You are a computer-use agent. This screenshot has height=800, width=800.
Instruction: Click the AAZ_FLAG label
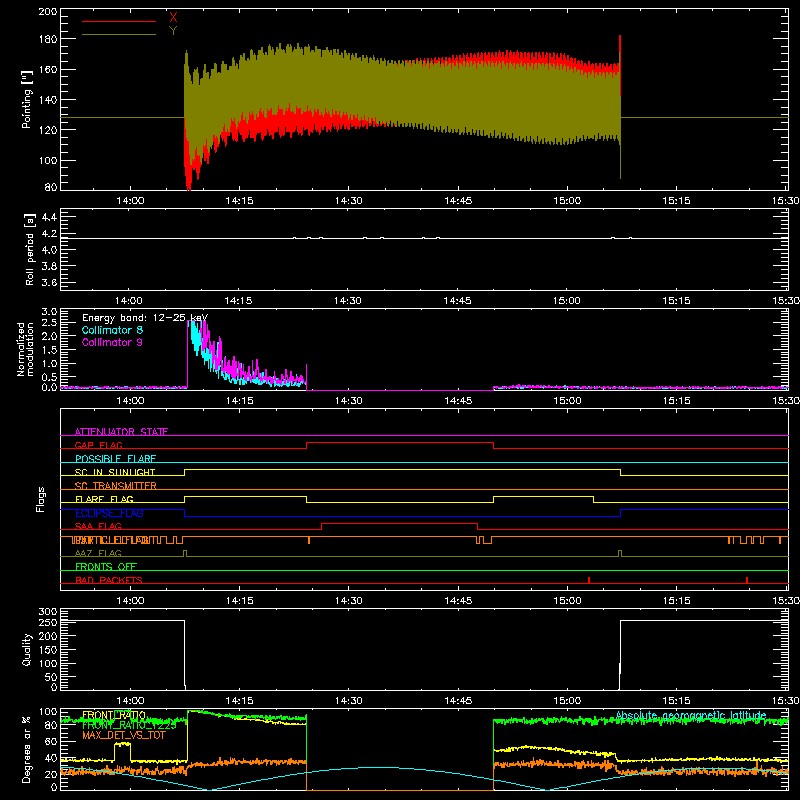[98, 553]
